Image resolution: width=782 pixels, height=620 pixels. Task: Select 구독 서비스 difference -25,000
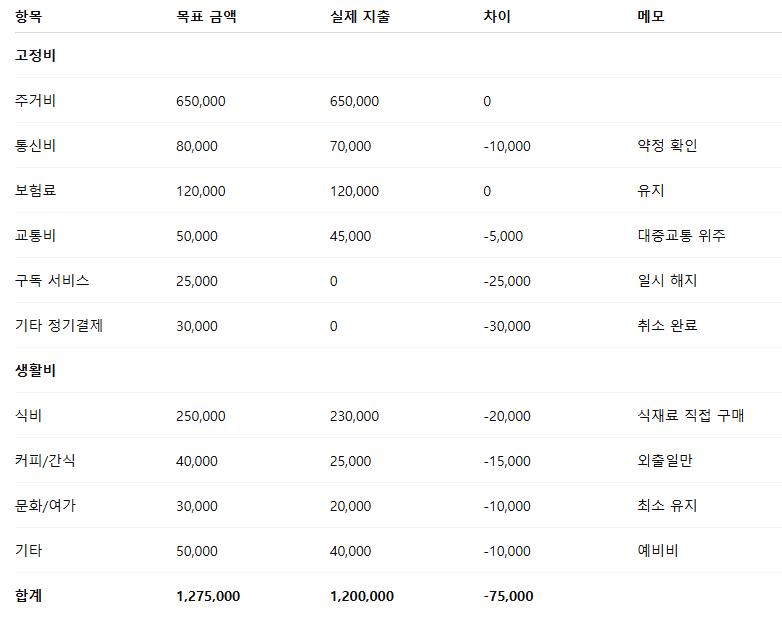point(507,281)
